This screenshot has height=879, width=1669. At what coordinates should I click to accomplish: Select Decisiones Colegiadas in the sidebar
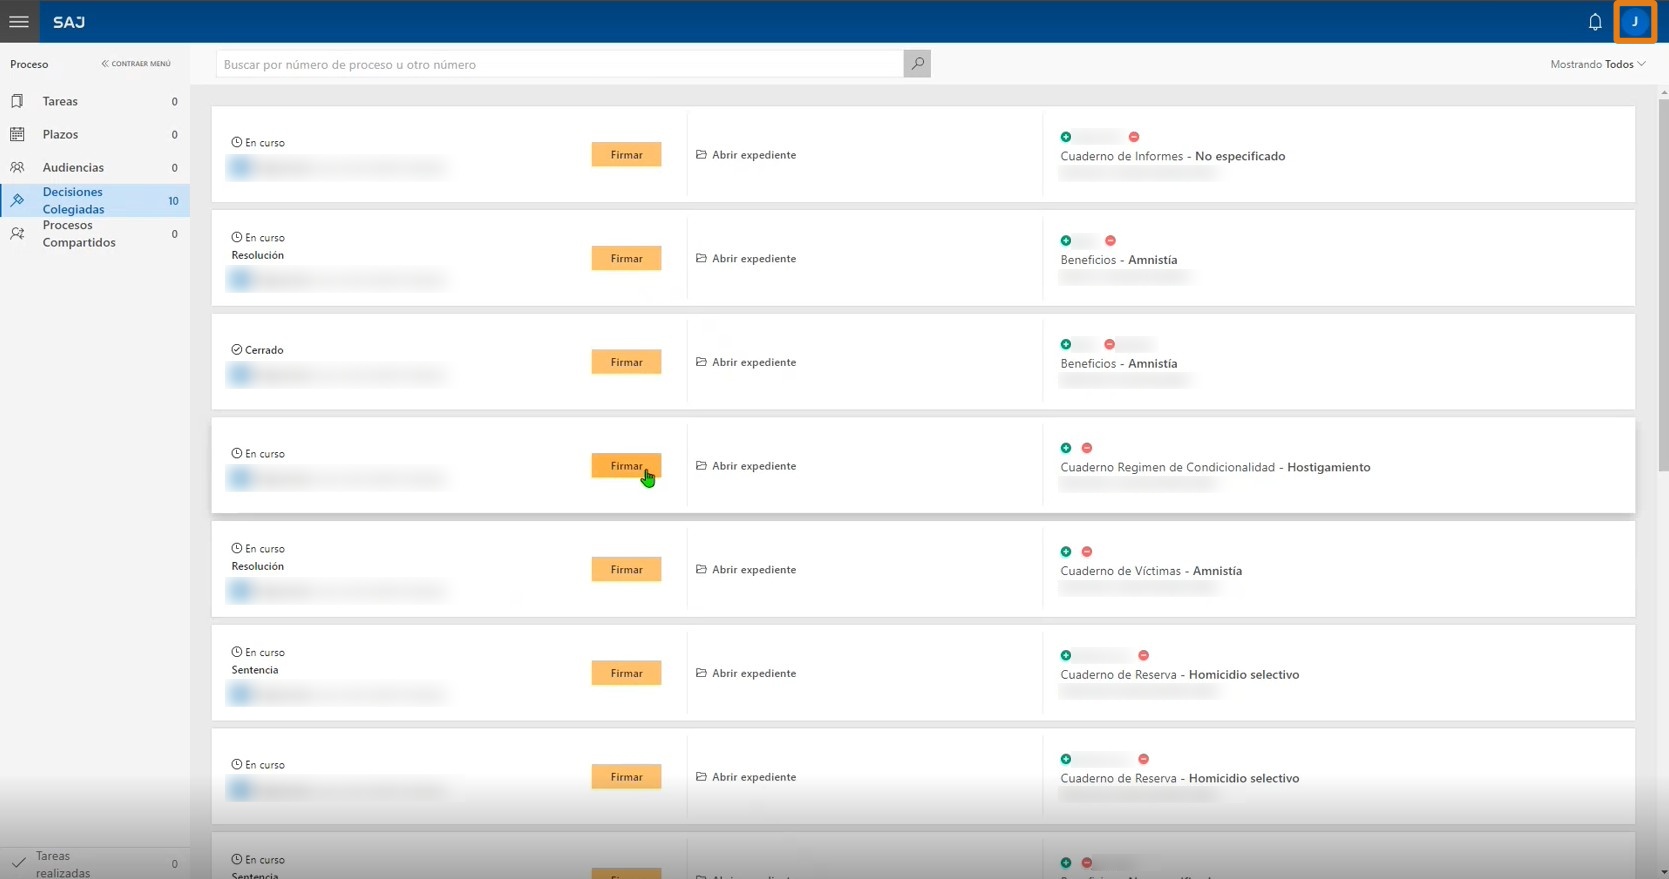[95, 200]
